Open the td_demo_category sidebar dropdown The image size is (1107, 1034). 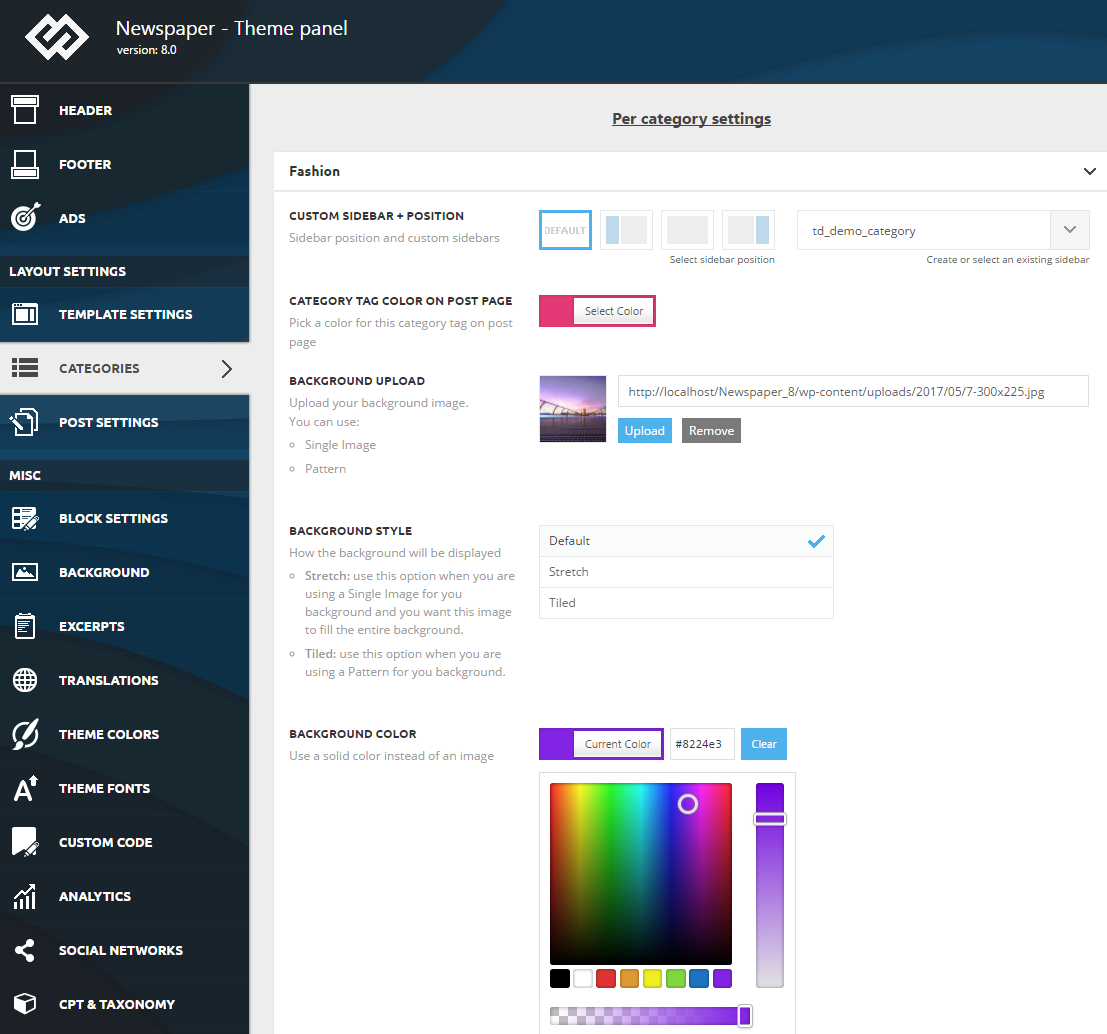pos(943,230)
